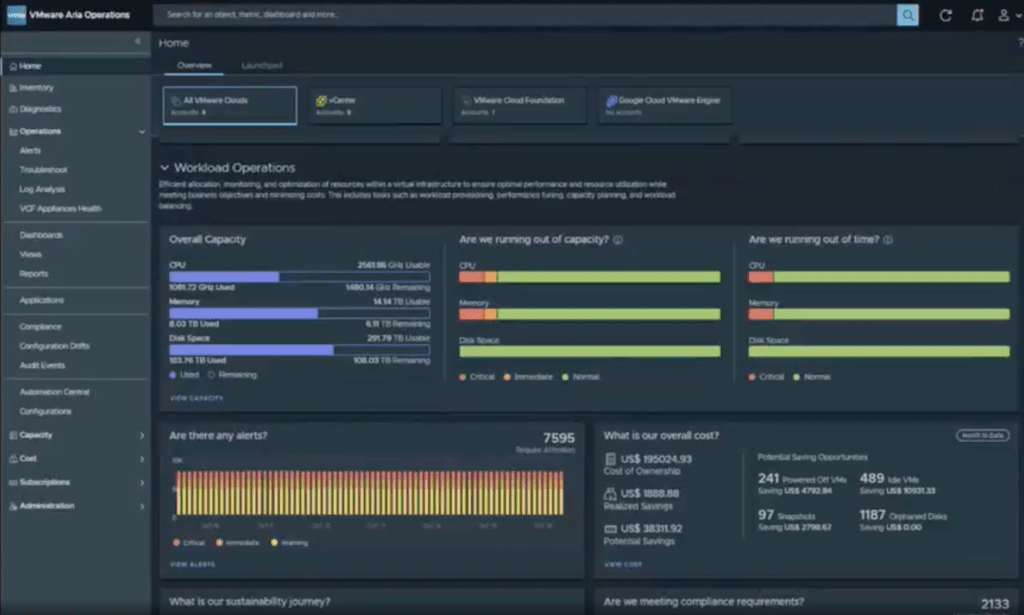The width and height of the screenshot is (1024, 615).
Task: Click the refresh icon in top bar
Action: [945, 15]
